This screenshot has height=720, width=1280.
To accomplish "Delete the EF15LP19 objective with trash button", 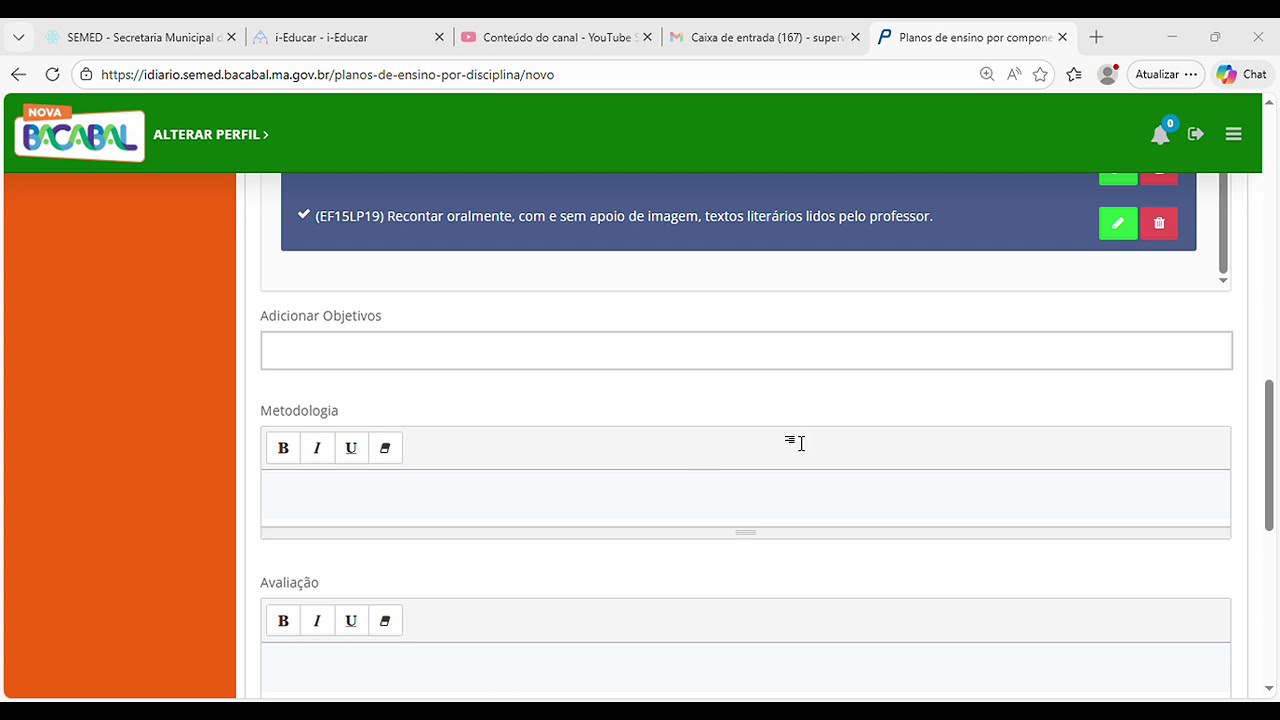I will [1159, 223].
